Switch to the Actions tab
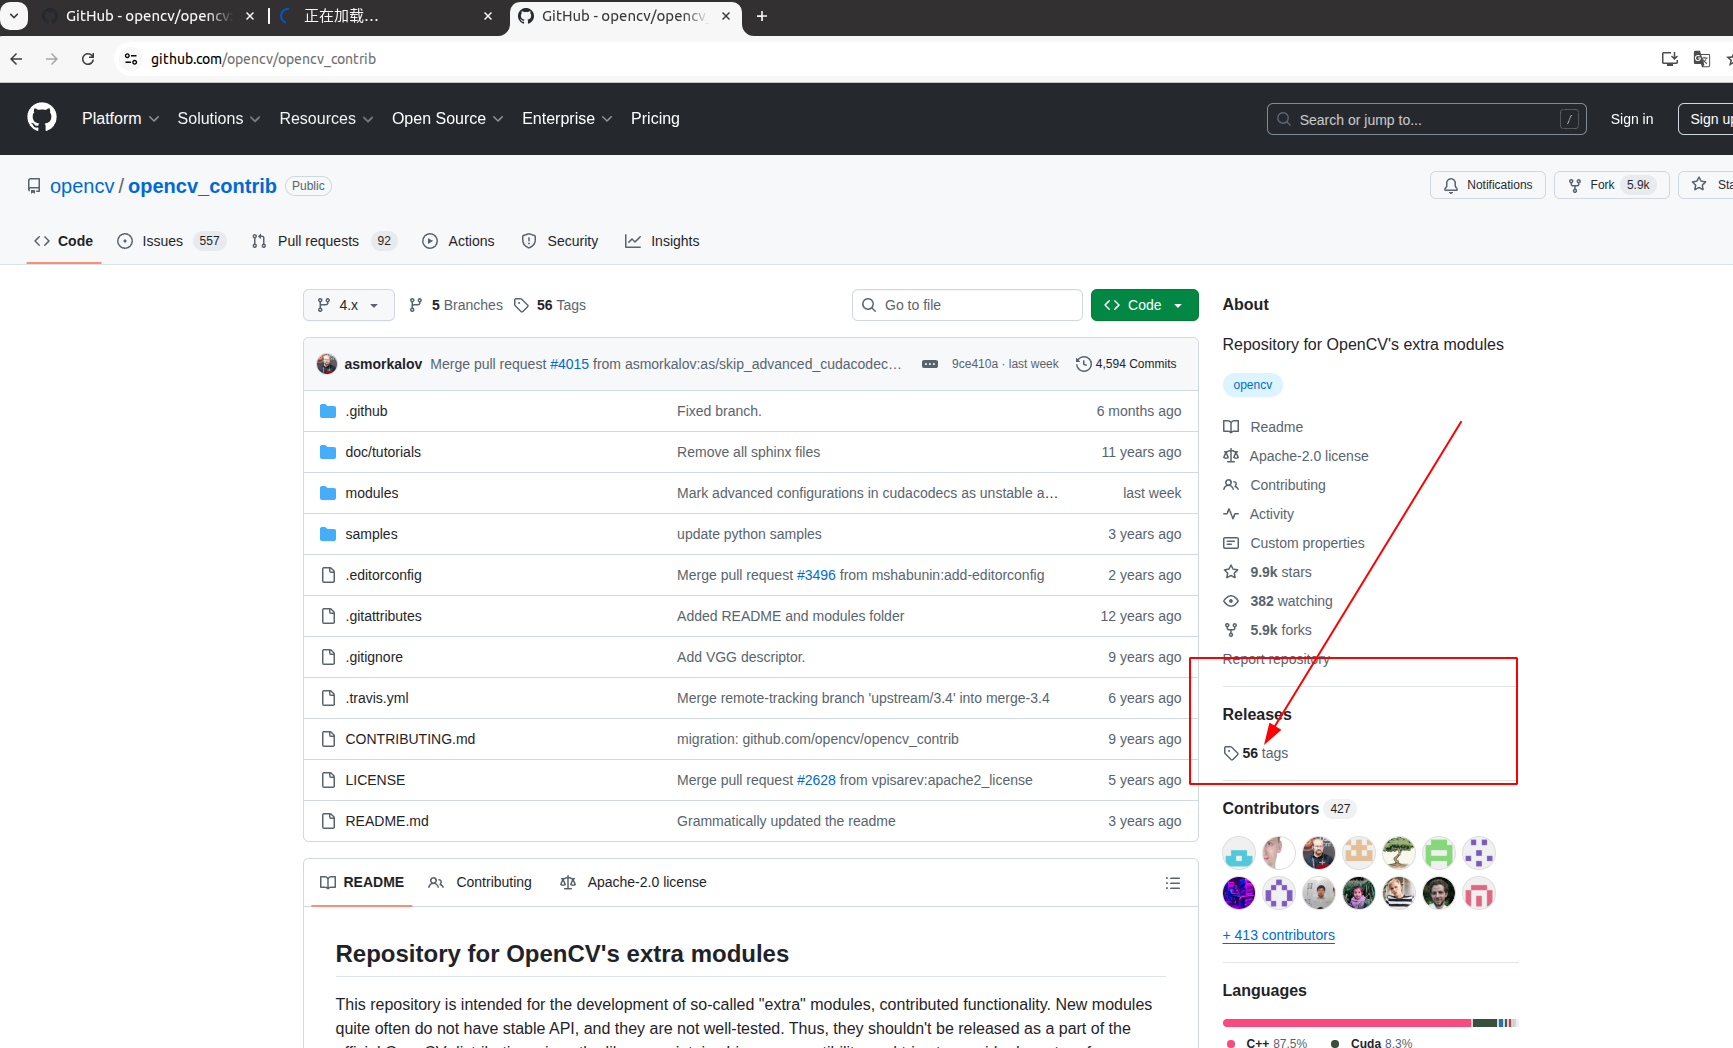 pos(458,241)
